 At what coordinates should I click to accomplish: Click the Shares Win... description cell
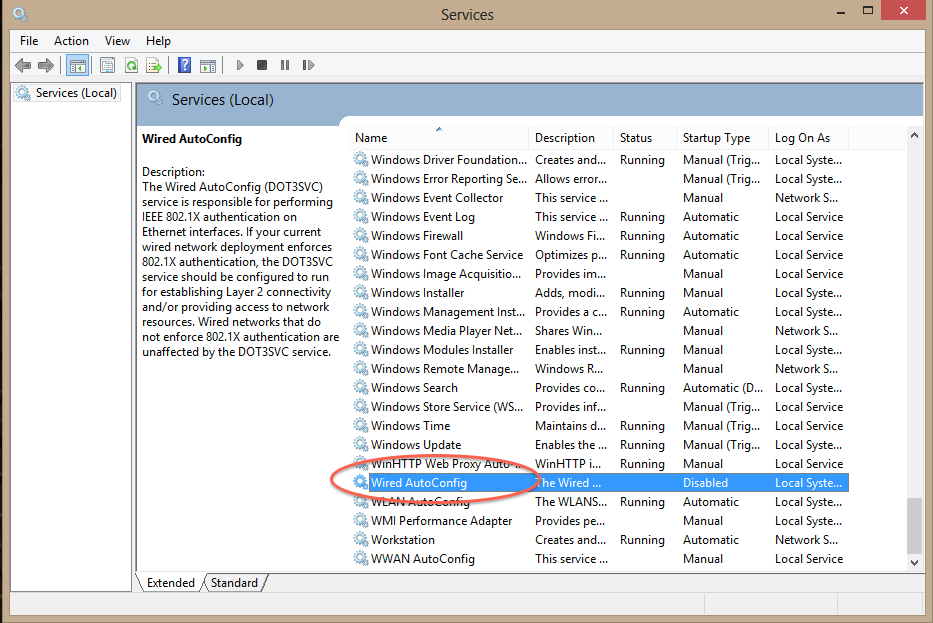click(568, 331)
